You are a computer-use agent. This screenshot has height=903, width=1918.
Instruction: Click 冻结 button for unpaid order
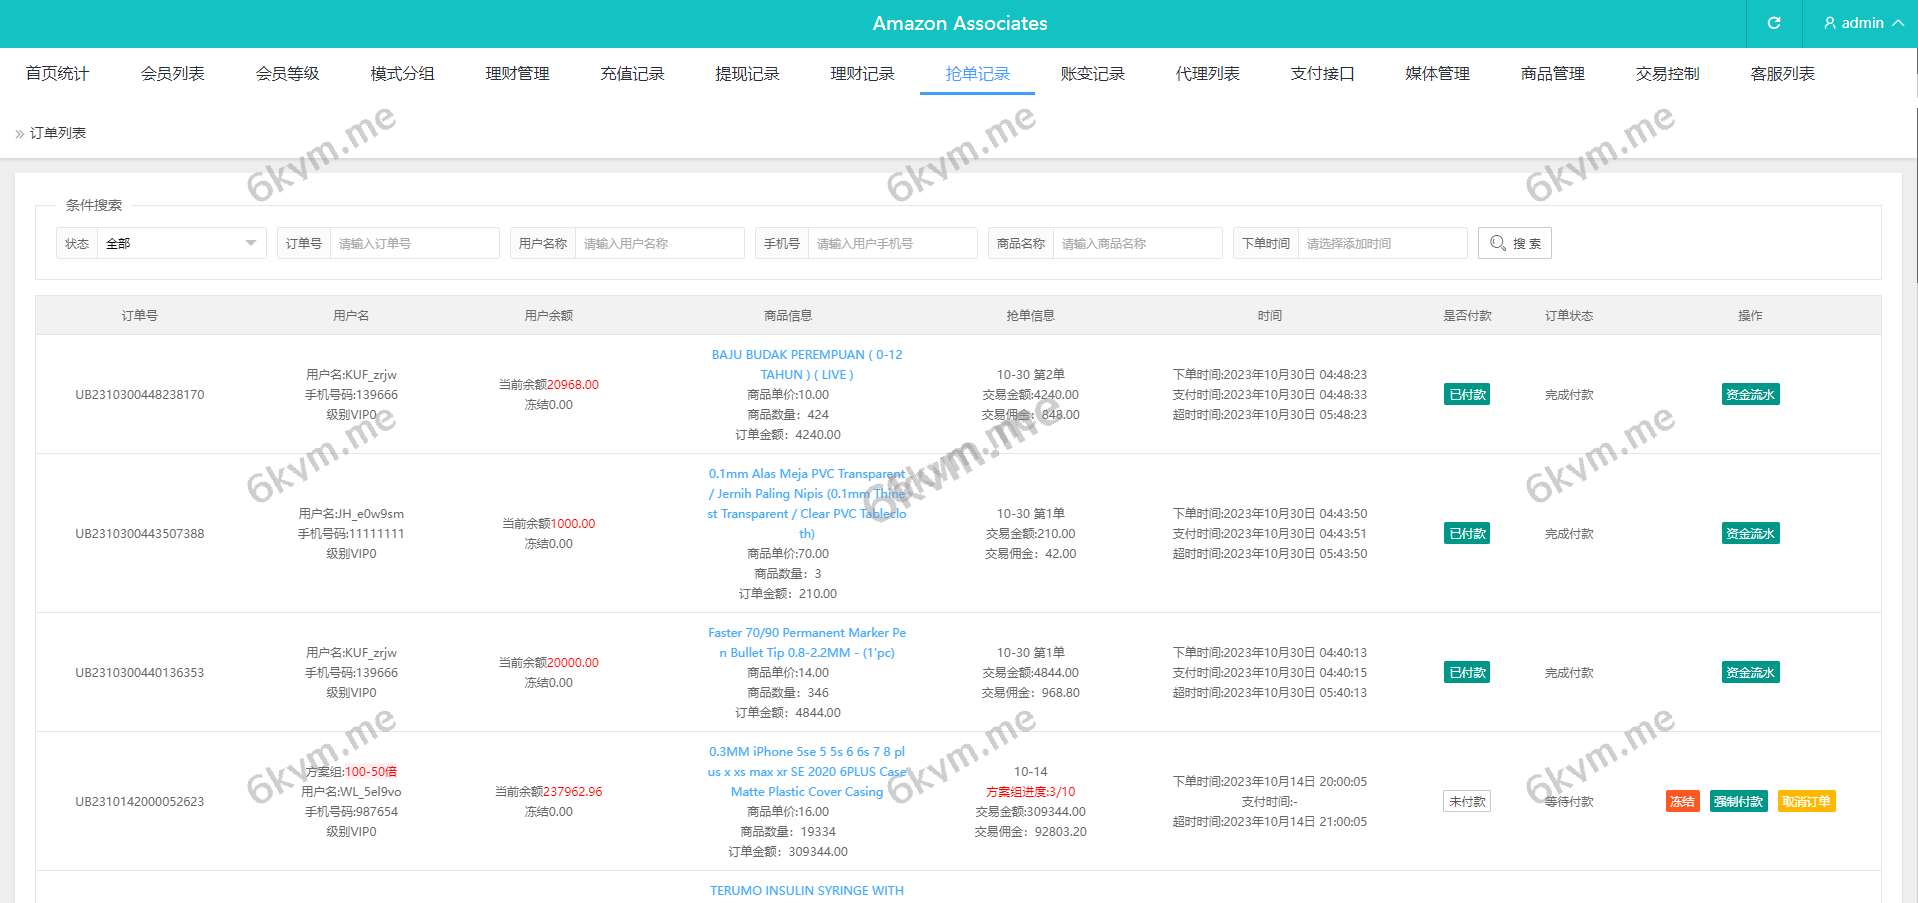click(x=1682, y=801)
